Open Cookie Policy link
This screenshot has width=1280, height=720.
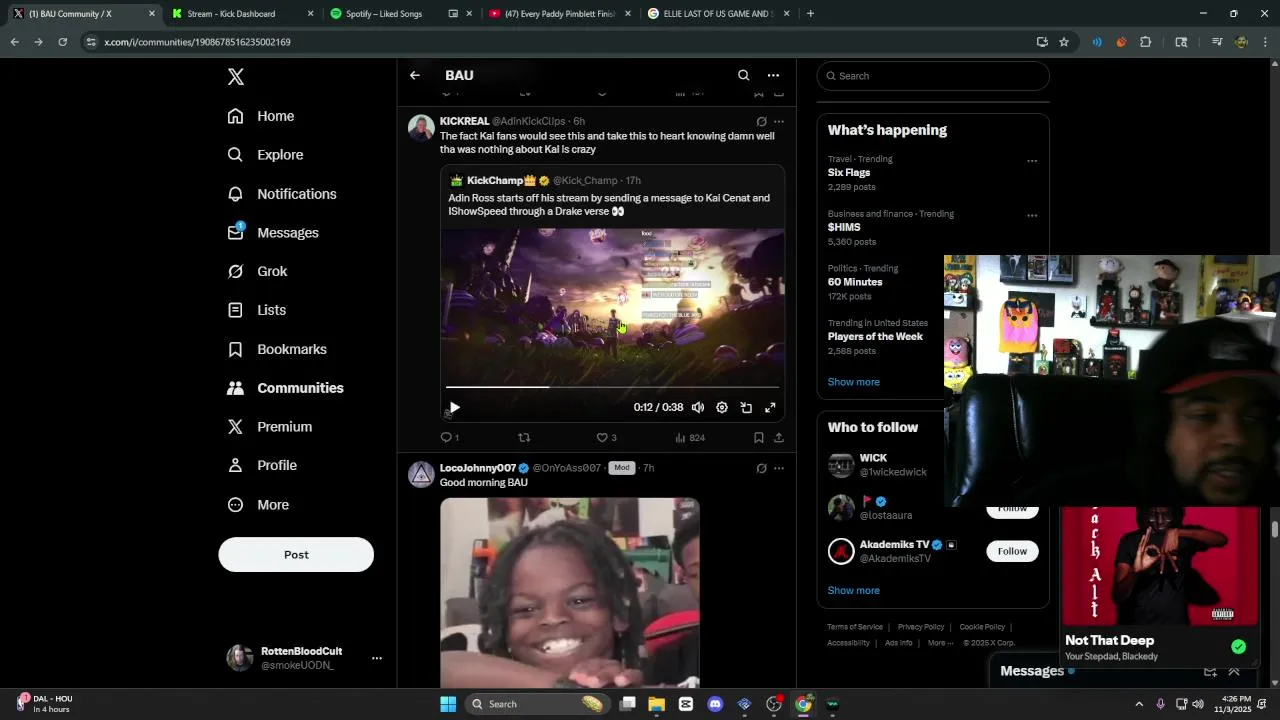click(982, 627)
